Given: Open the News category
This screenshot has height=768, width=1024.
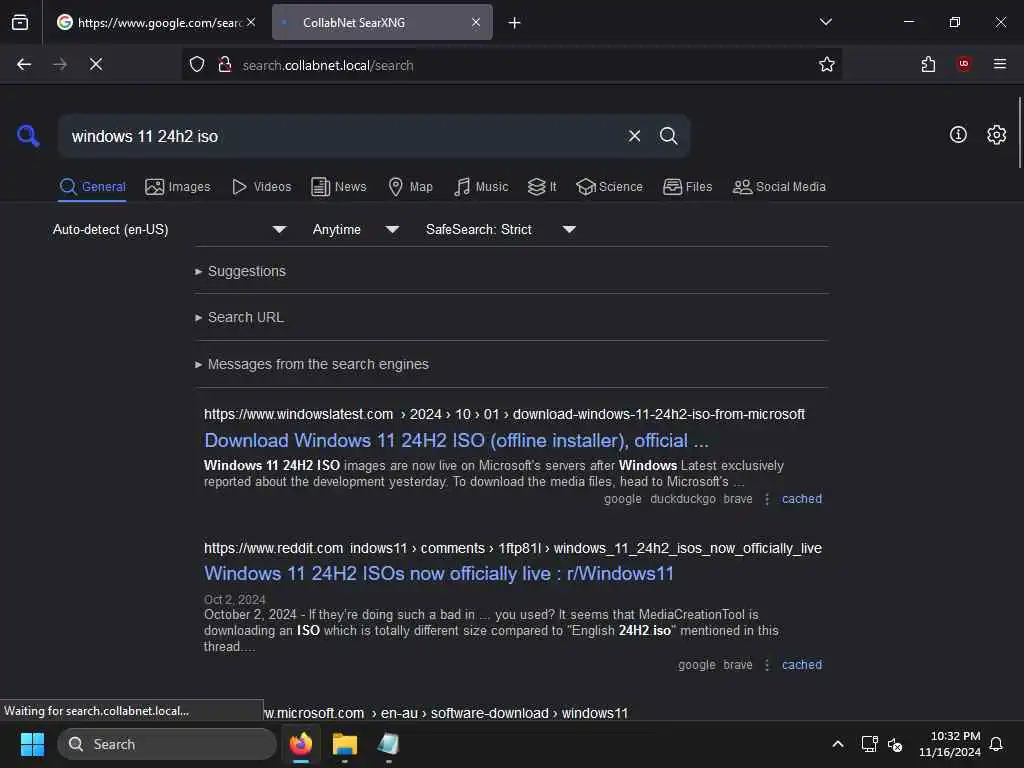Looking at the screenshot, I should click(339, 187).
